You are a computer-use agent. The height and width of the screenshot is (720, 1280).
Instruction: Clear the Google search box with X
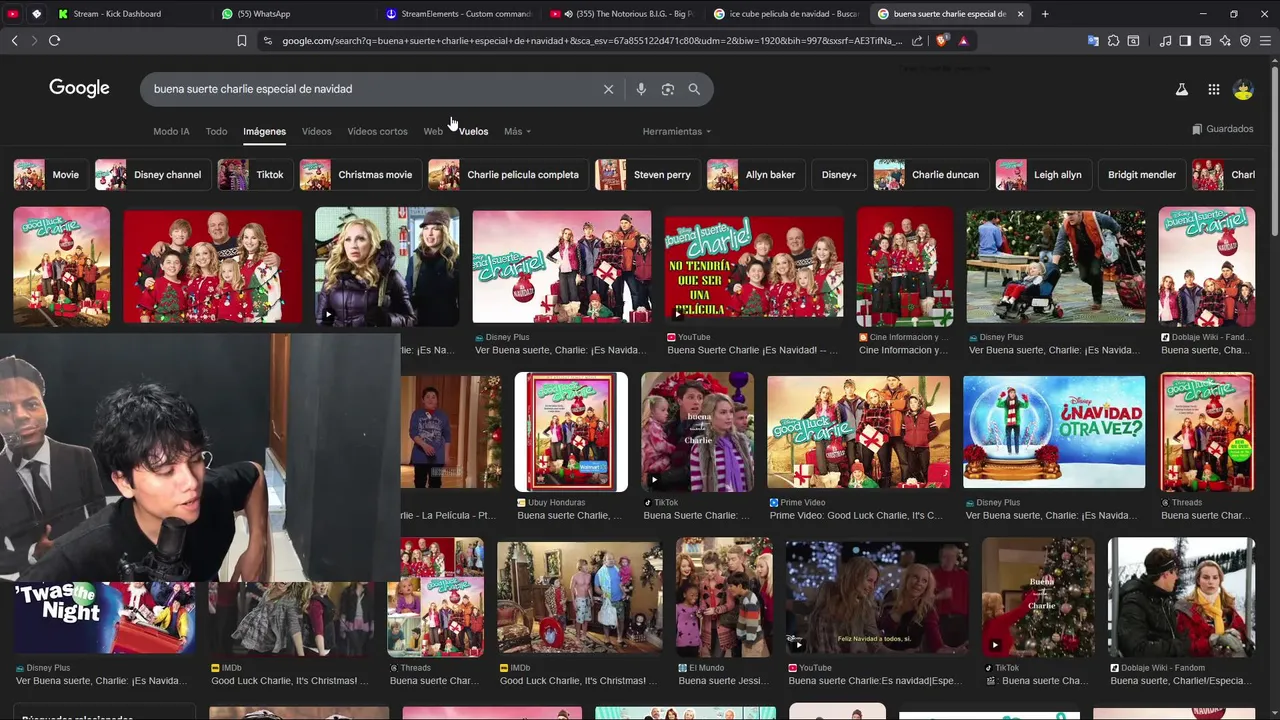pos(608,89)
